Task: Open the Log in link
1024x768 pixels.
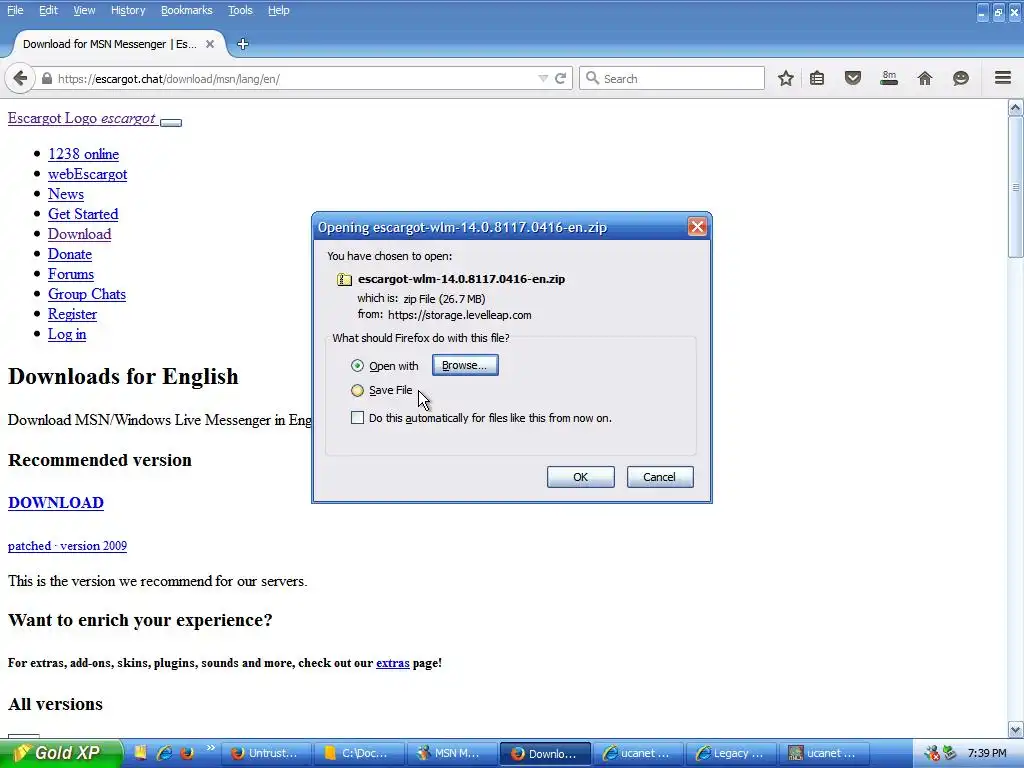Action: pos(67,334)
